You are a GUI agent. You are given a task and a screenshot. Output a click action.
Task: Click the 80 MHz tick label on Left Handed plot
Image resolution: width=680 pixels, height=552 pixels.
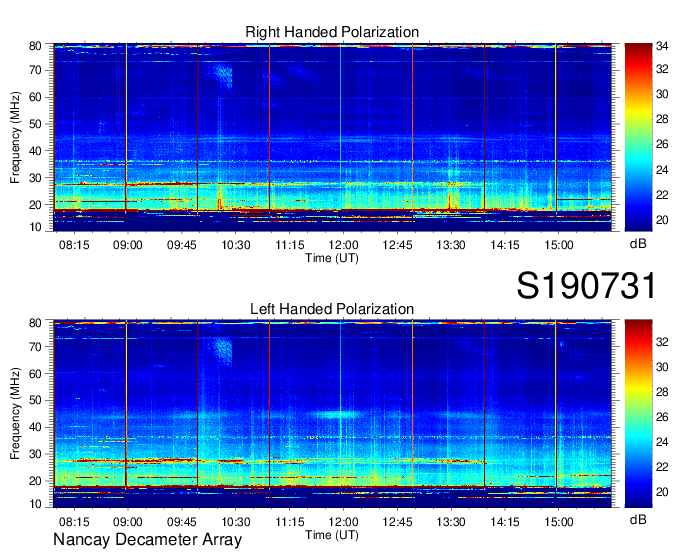(x=35, y=323)
